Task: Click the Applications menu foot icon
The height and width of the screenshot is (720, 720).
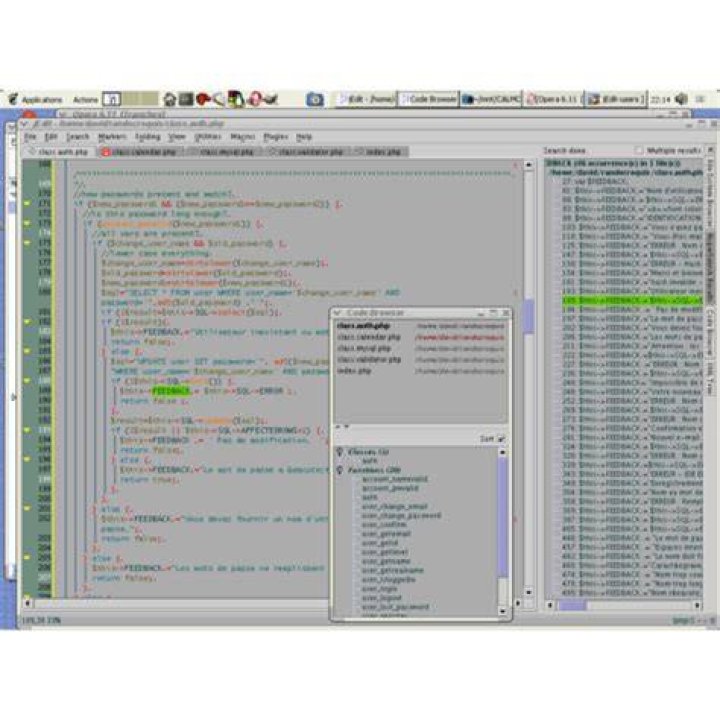Action: pyautogui.click(x=13, y=99)
